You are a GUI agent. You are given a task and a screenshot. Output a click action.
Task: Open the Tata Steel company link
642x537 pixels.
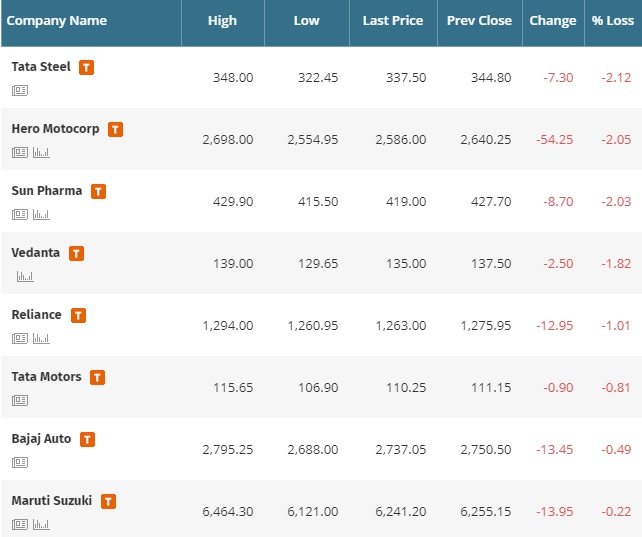click(40, 67)
